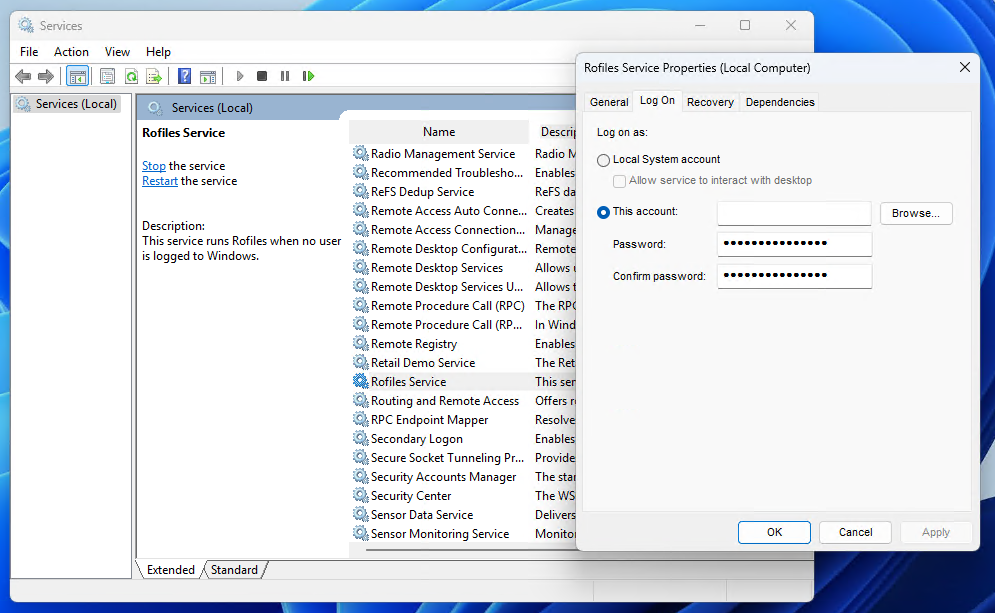The height and width of the screenshot is (613, 995).
Task: Switch to the Extended view tab
Action: [171, 570]
